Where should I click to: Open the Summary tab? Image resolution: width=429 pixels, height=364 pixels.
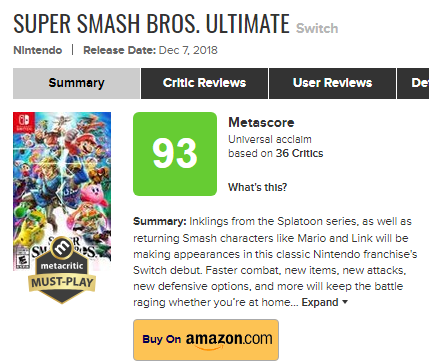(x=76, y=83)
